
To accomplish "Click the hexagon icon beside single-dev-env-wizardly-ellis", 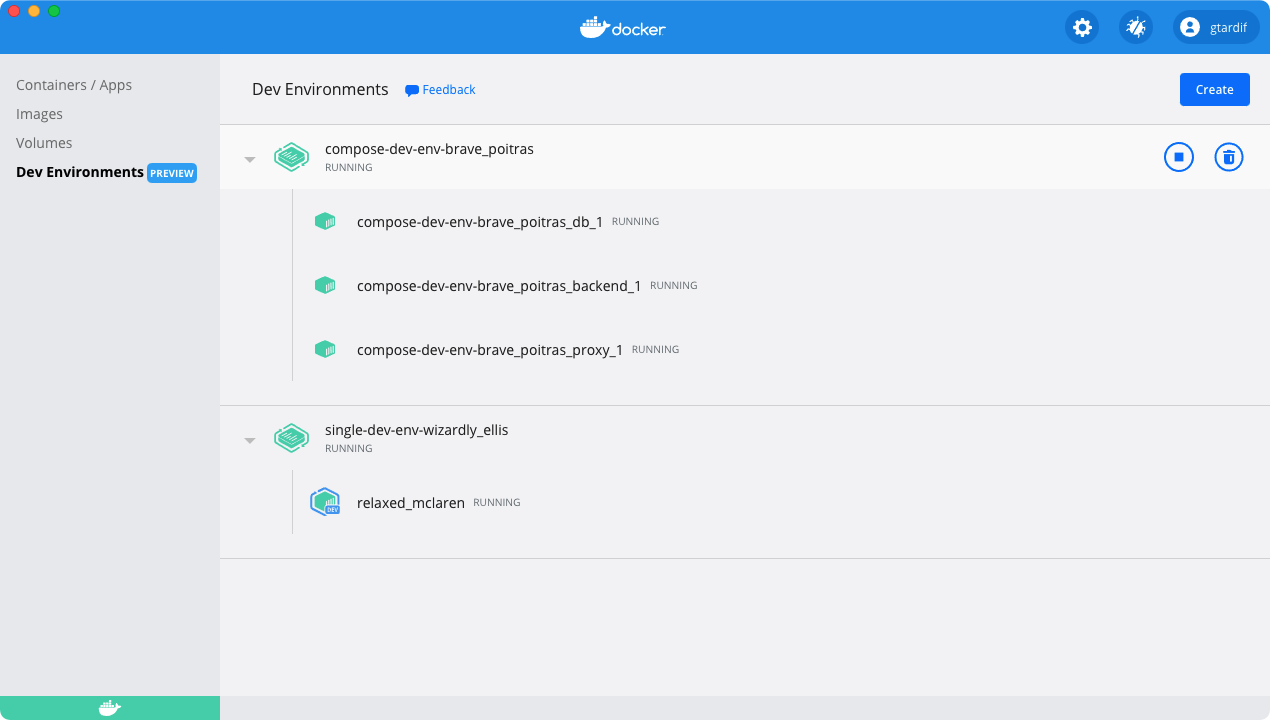I will click(x=291, y=438).
